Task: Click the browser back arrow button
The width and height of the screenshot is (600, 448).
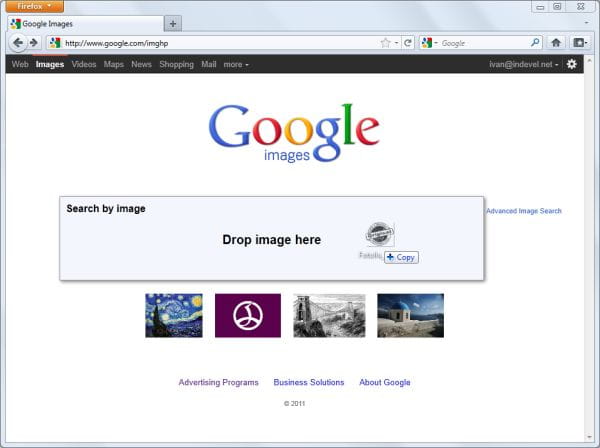Action: [17, 43]
